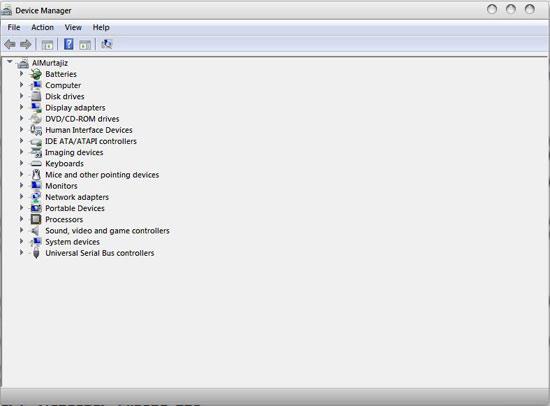Image resolution: width=550 pixels, height=406 pixels.
Task: Click the Forward arrow toolbar icon
Action: coord(26,44)
